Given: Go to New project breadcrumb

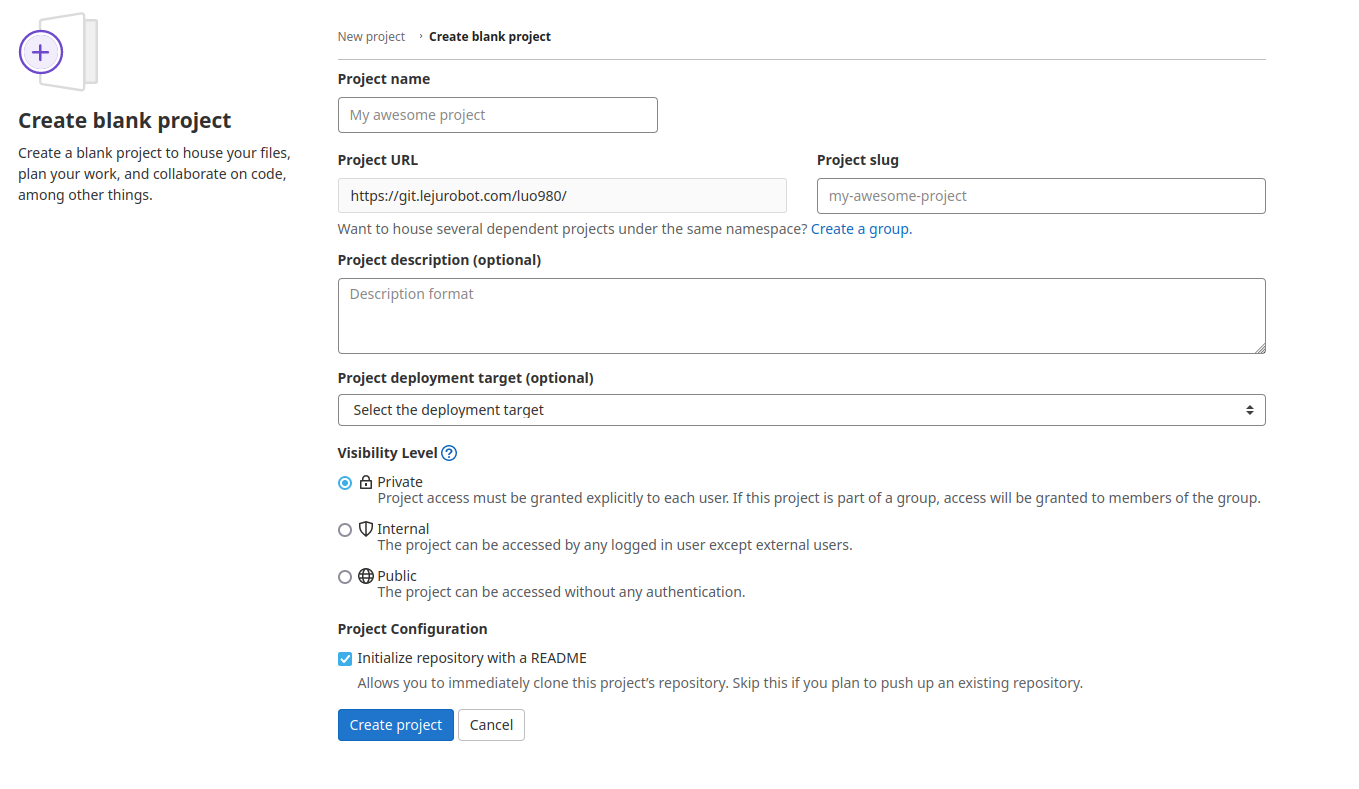Looking at the screenshot, I should [371, 37].
